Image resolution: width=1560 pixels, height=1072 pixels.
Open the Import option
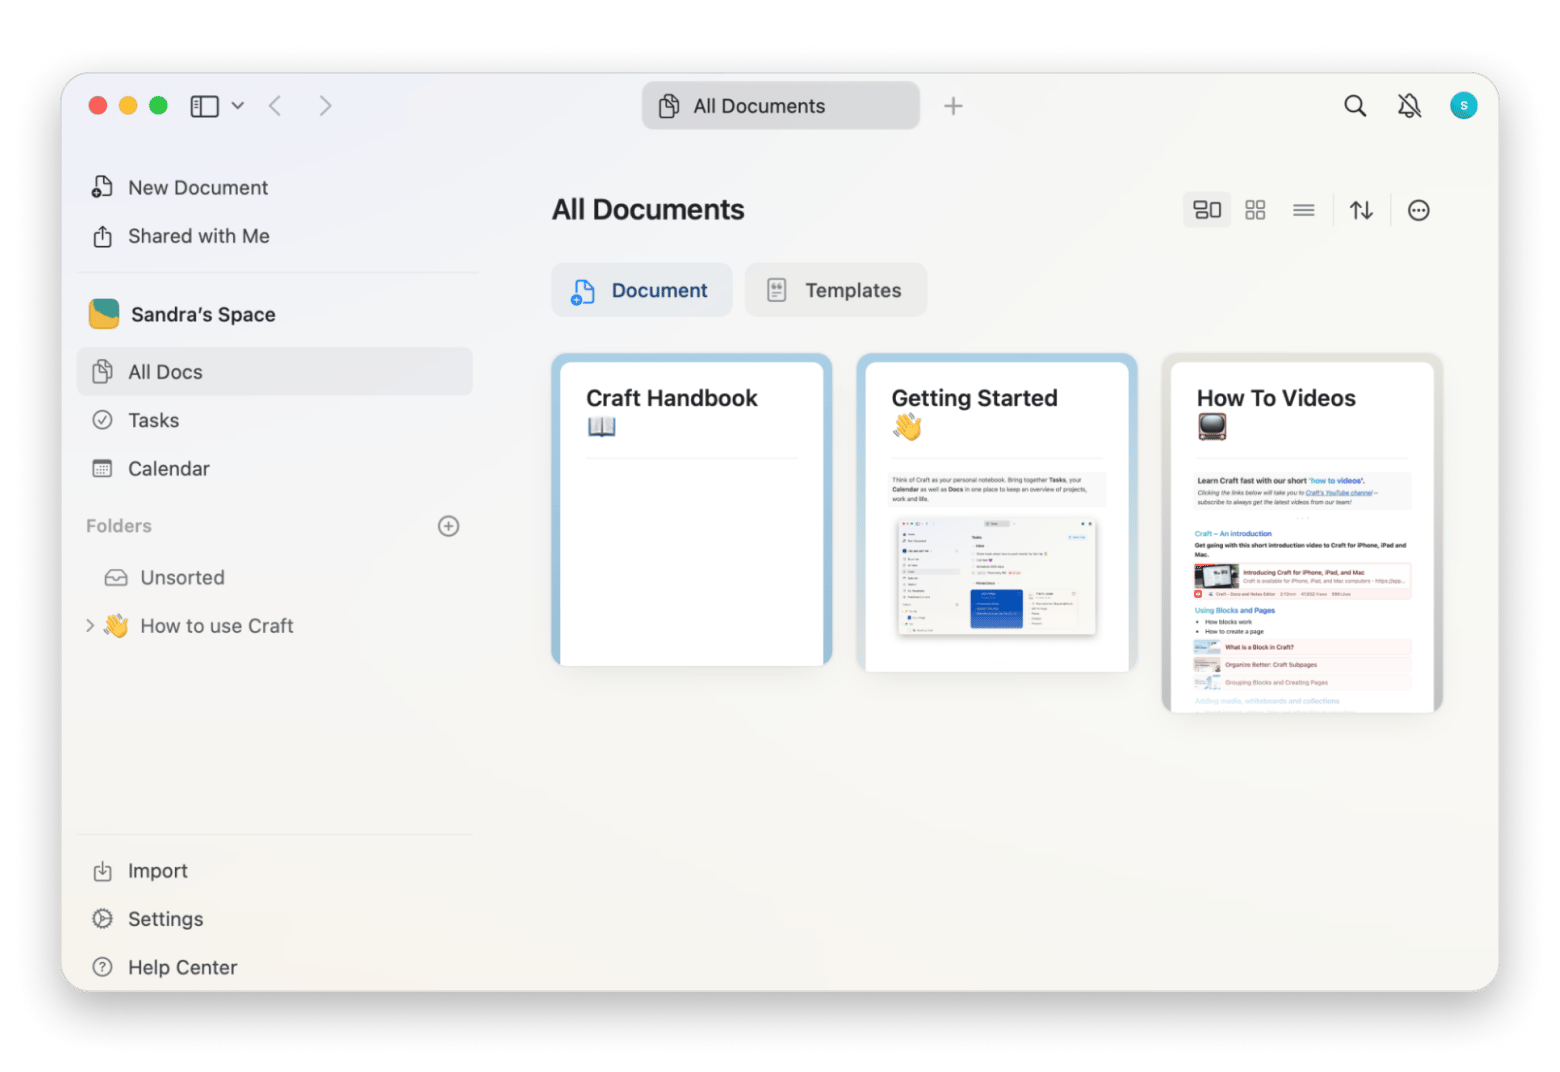157,870
